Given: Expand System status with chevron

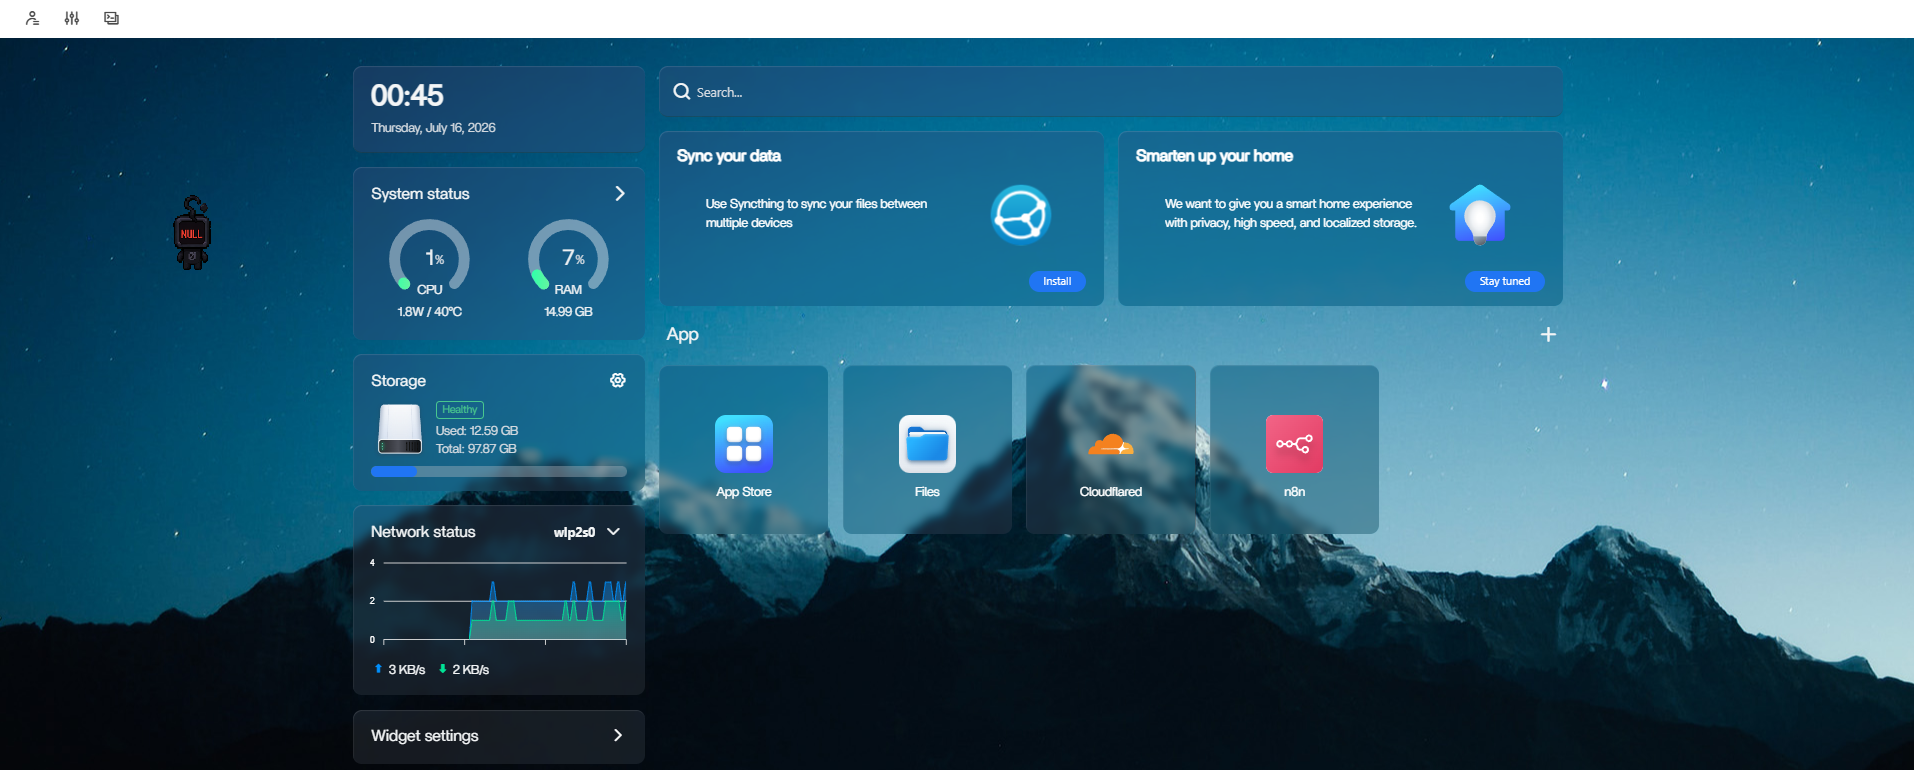Looking at the screenshot, I should tap(620, 193).
